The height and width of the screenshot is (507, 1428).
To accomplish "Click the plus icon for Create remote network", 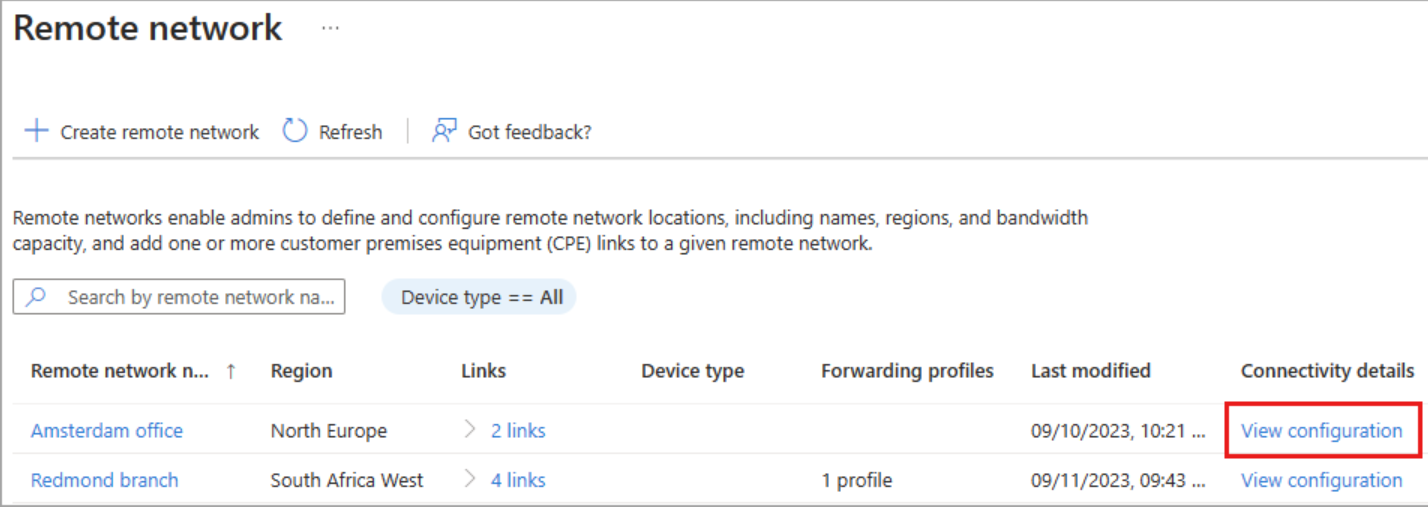I will [36, 131].
